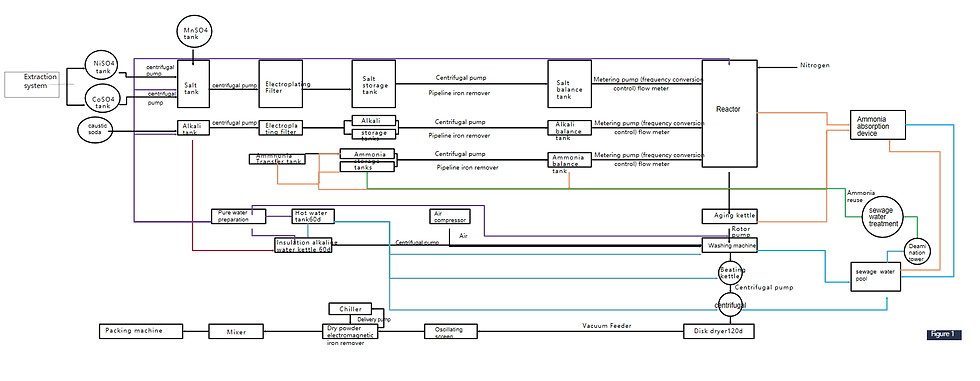Viewport: 980px width, 381px height.
Task: Click the Ammonia Transfer tank box
Action: click(278, 159)
